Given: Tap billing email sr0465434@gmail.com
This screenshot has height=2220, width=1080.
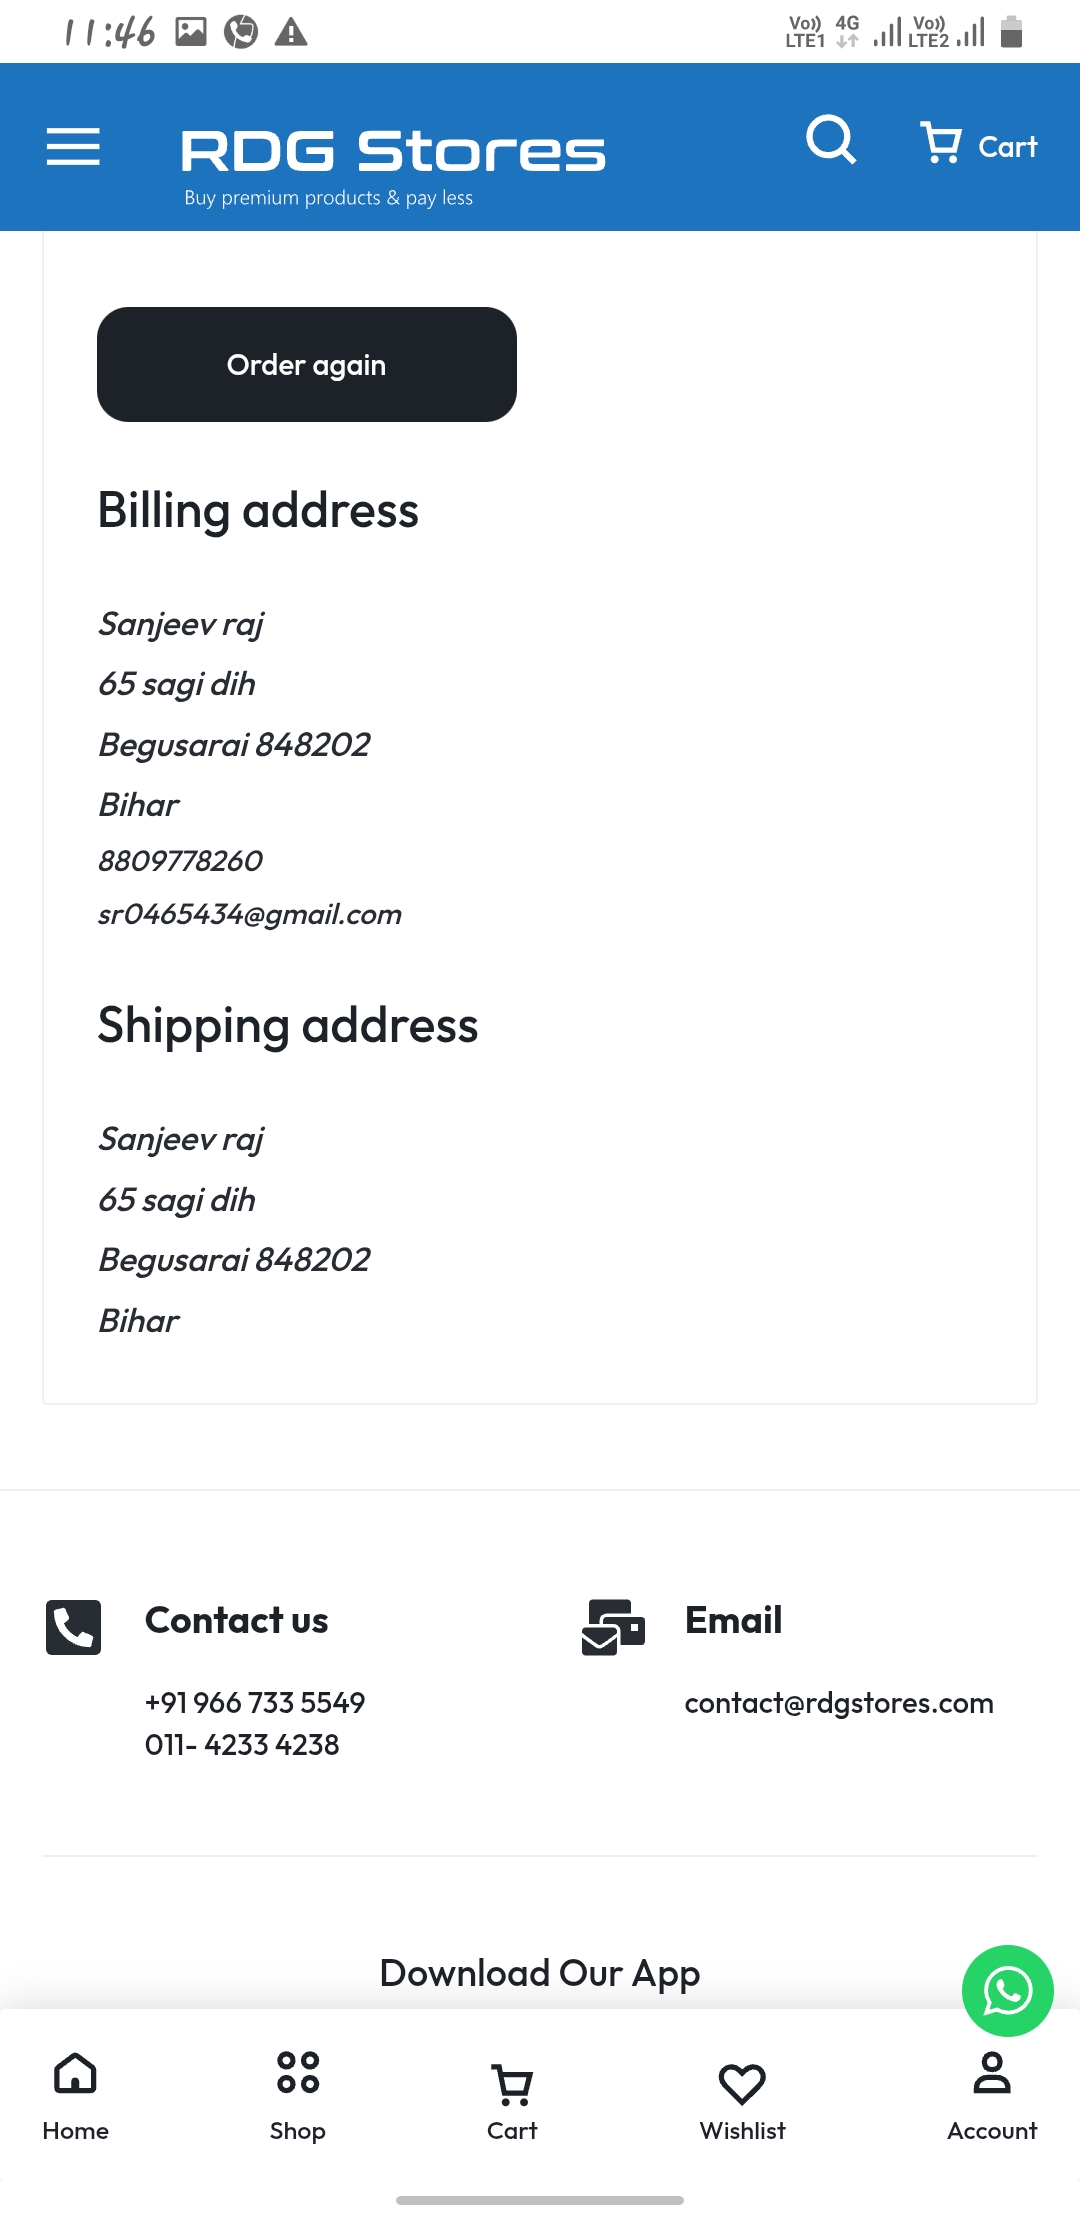Looking at the screenshot, I should 250,914.
